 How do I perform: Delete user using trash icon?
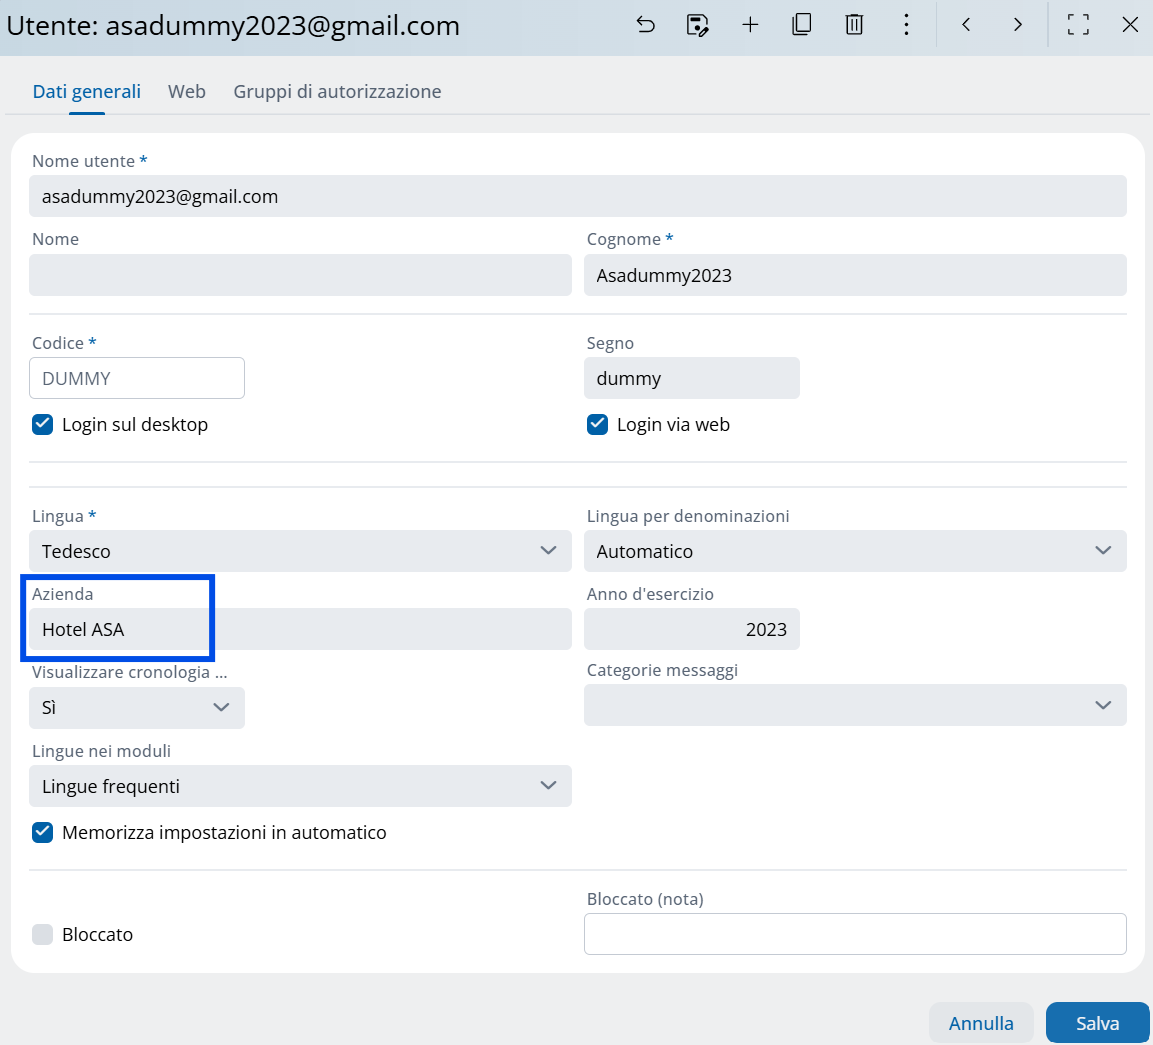click(854, 25)
